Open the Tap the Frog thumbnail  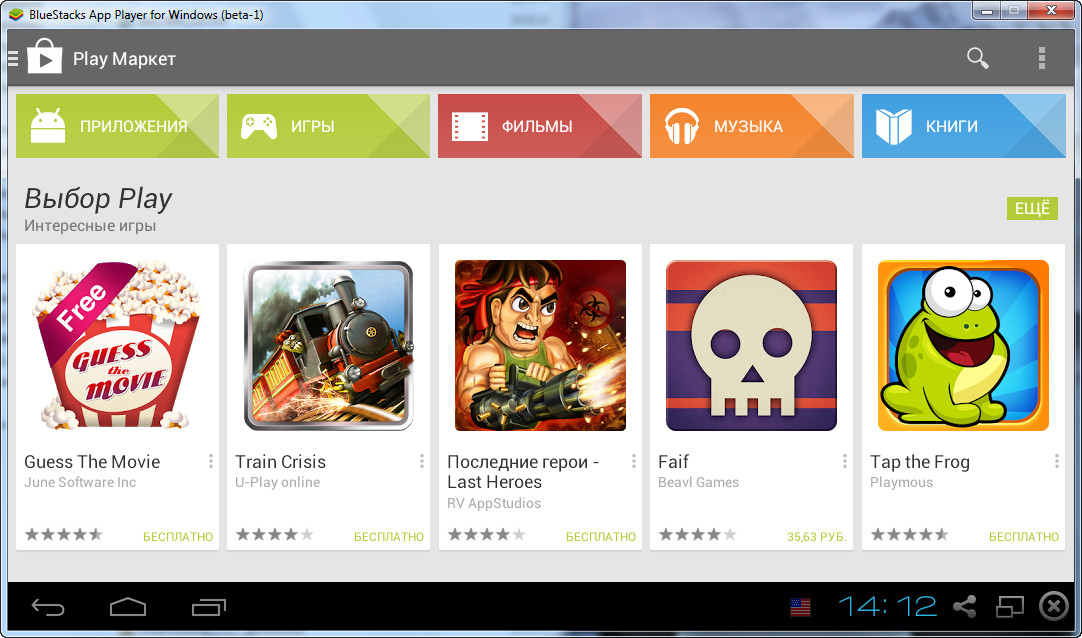[x=963, y=345]
